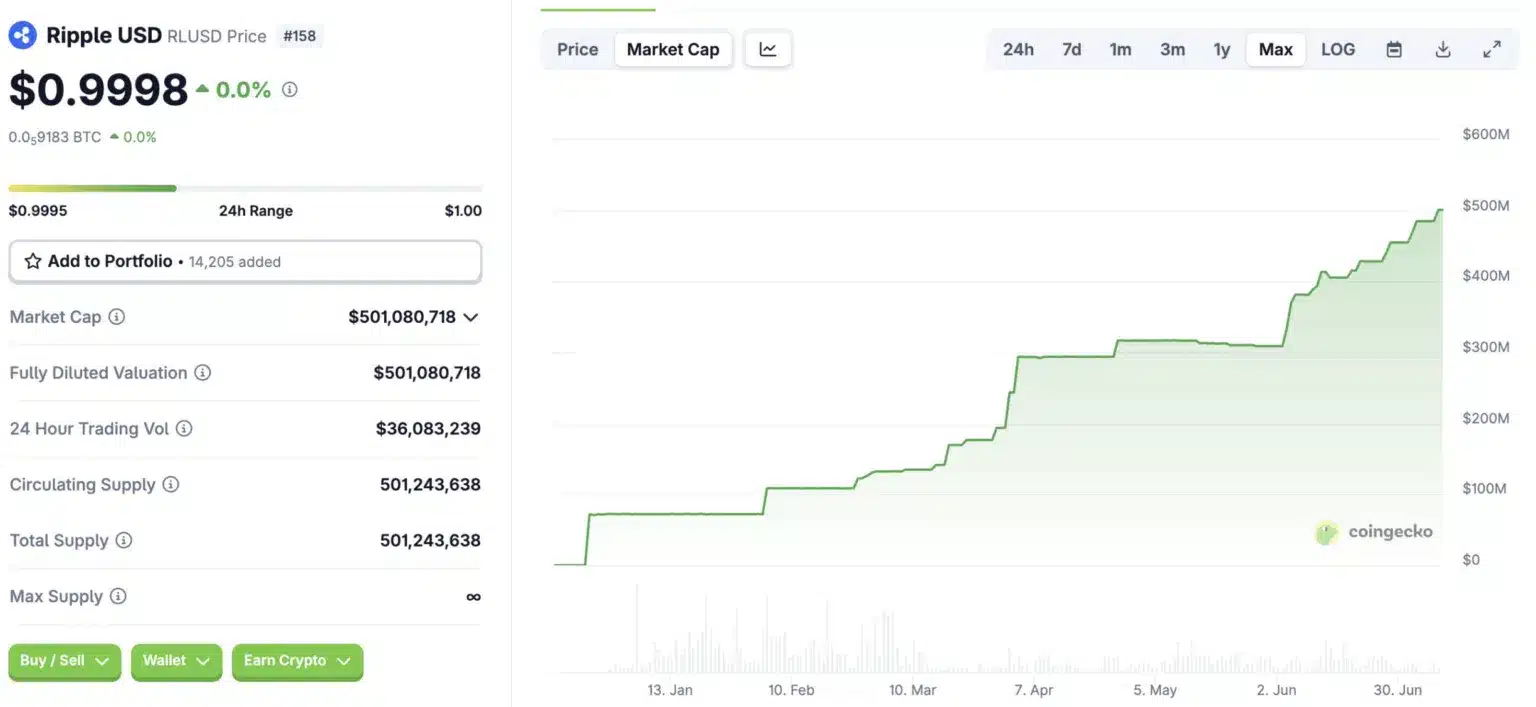The image size is (1536, 707).
Task: Click the 24 Hour Trading Vol value $36,083,239
Action: [x=428, y=429]
